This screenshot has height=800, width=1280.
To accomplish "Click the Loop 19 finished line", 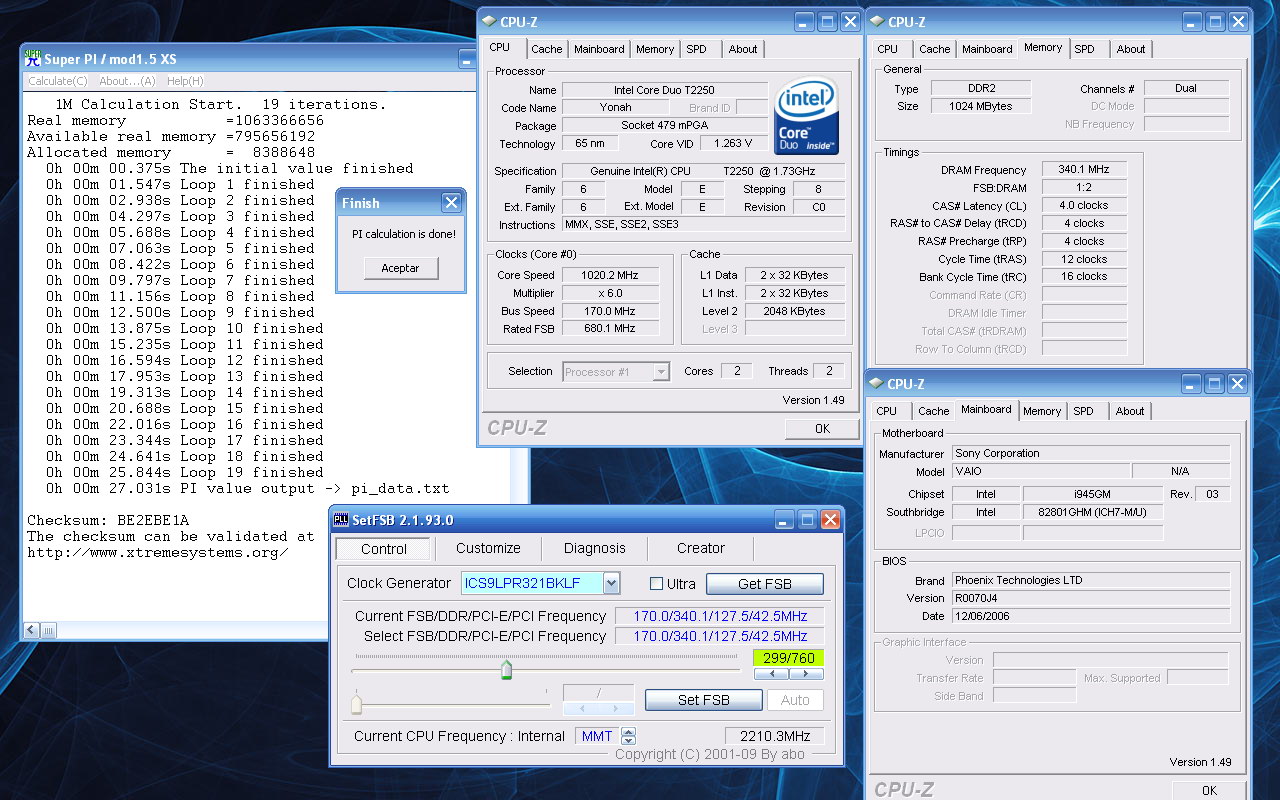I will click(x=185, y=472).
